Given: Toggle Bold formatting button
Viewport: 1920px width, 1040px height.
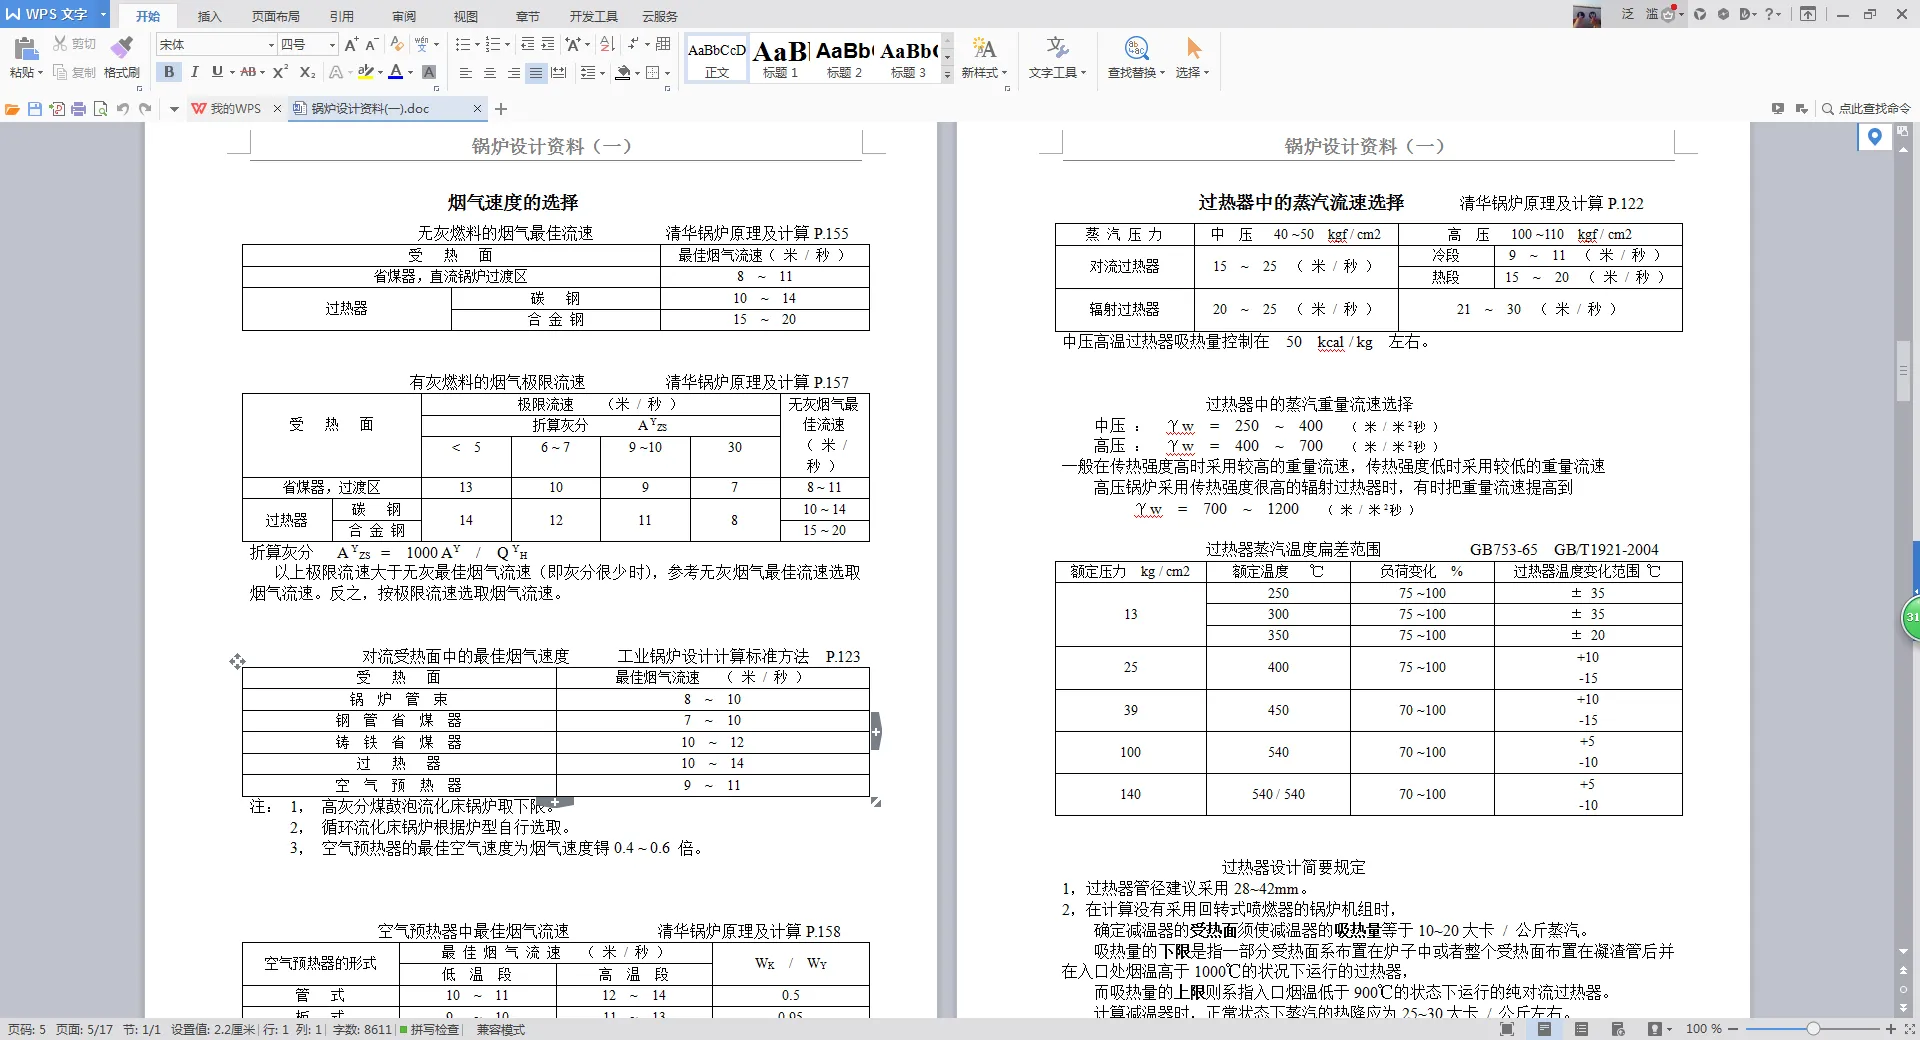Looking at the screenshot, I should coord(169,72).
